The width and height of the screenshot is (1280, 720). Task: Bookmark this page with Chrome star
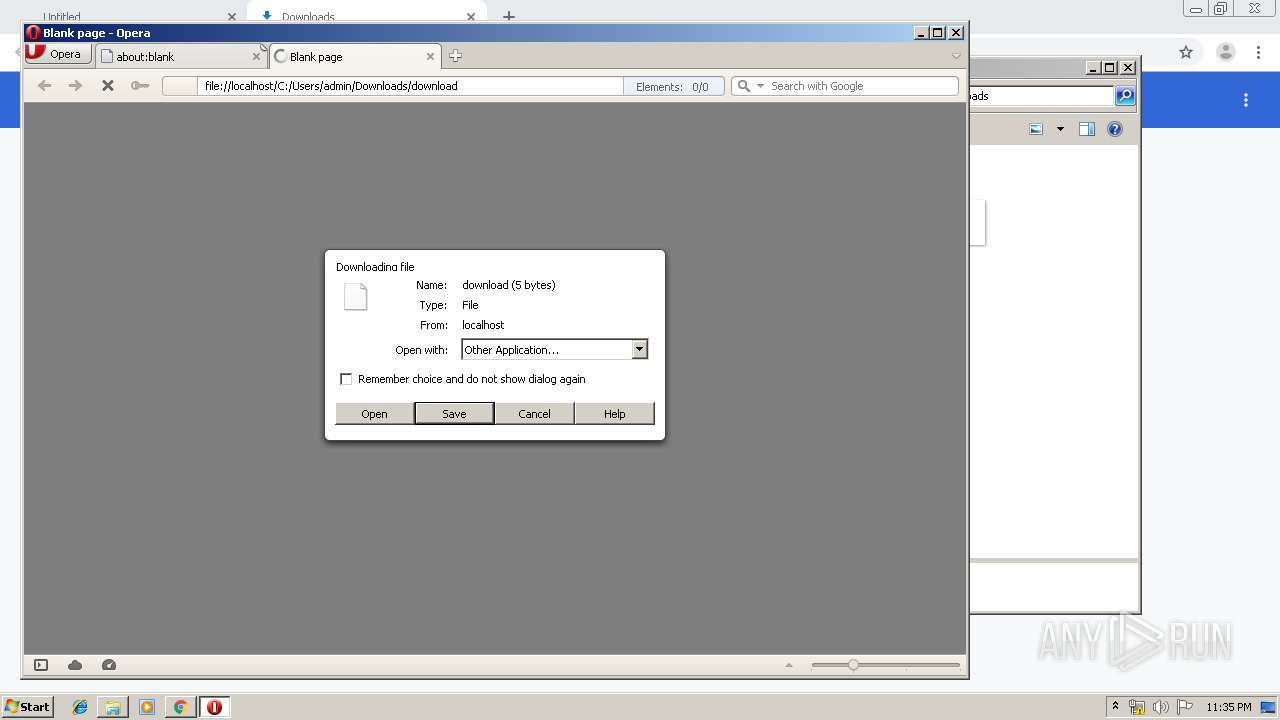1186,52
